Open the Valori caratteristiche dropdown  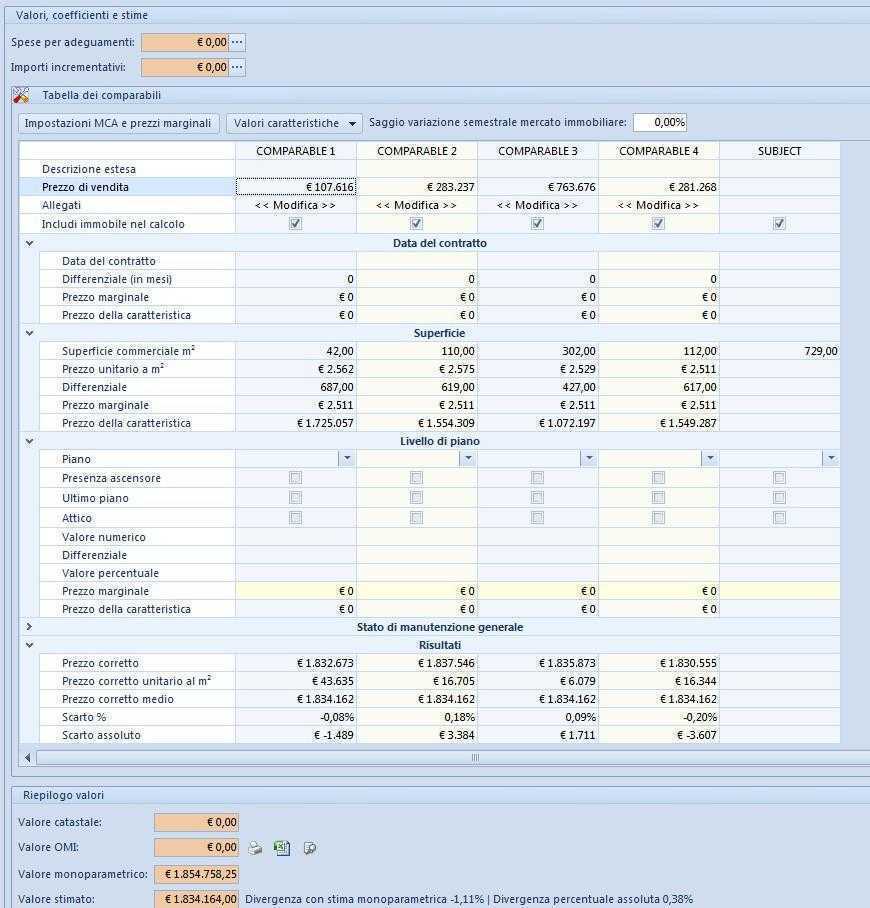(x=294, y=123)
